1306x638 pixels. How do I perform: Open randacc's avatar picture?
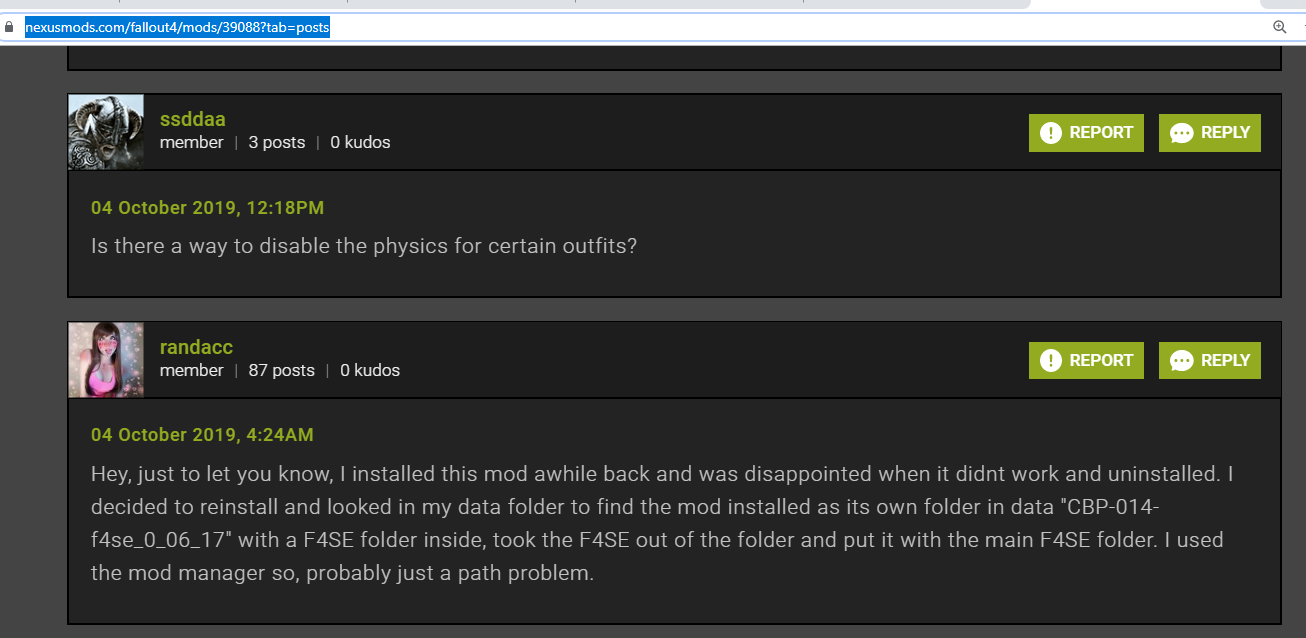(x=106, y=360)
